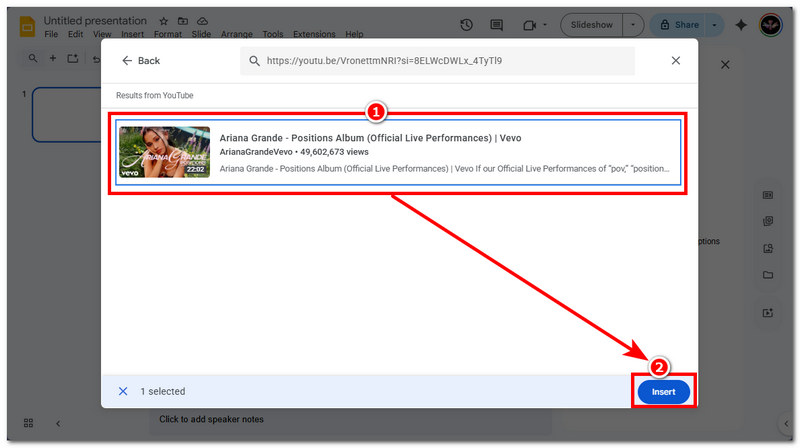Image resolution: width=800 pixels, height=448 pixels.
Task: Click the Gemini sparkle icon
Action: click(x=741, y=25)
